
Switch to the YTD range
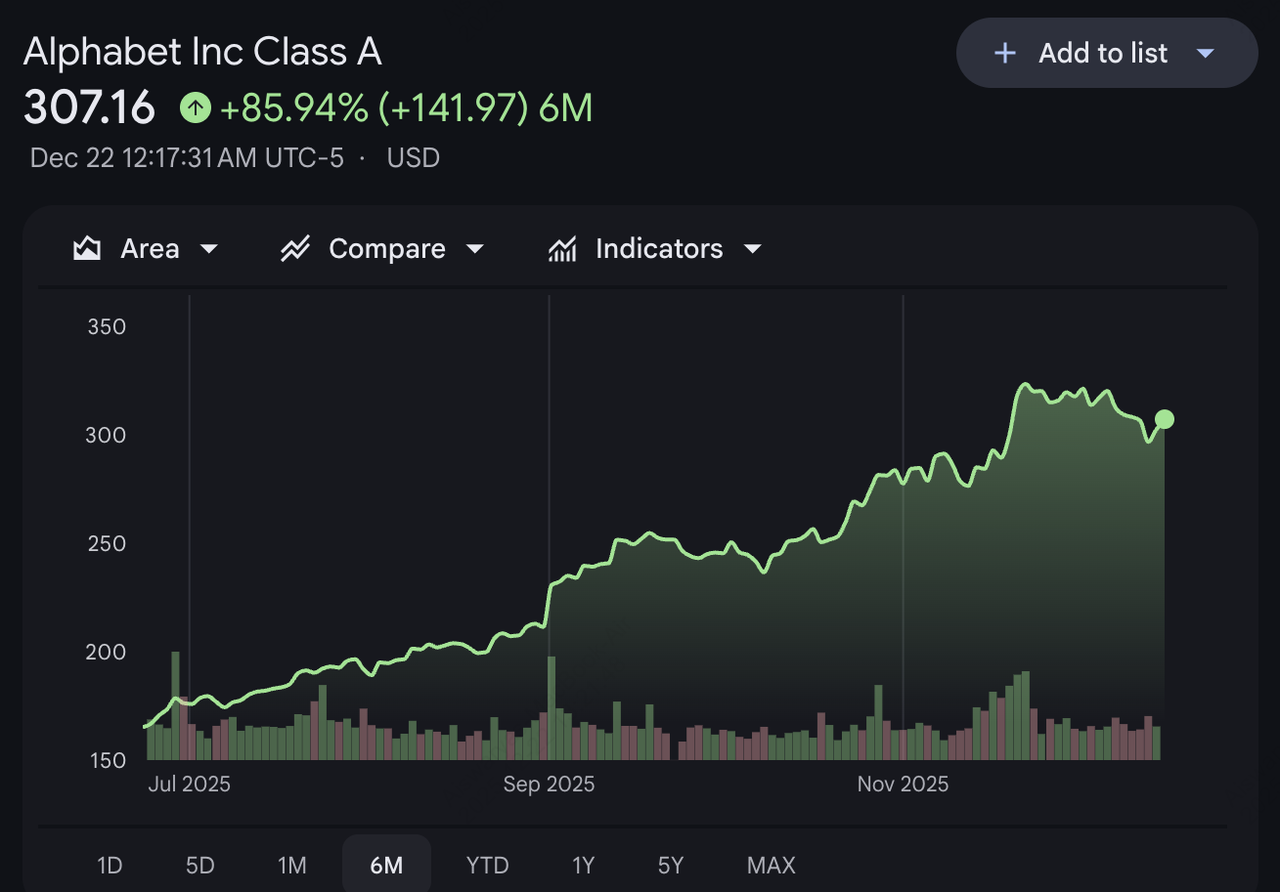(x=487, y=865)
